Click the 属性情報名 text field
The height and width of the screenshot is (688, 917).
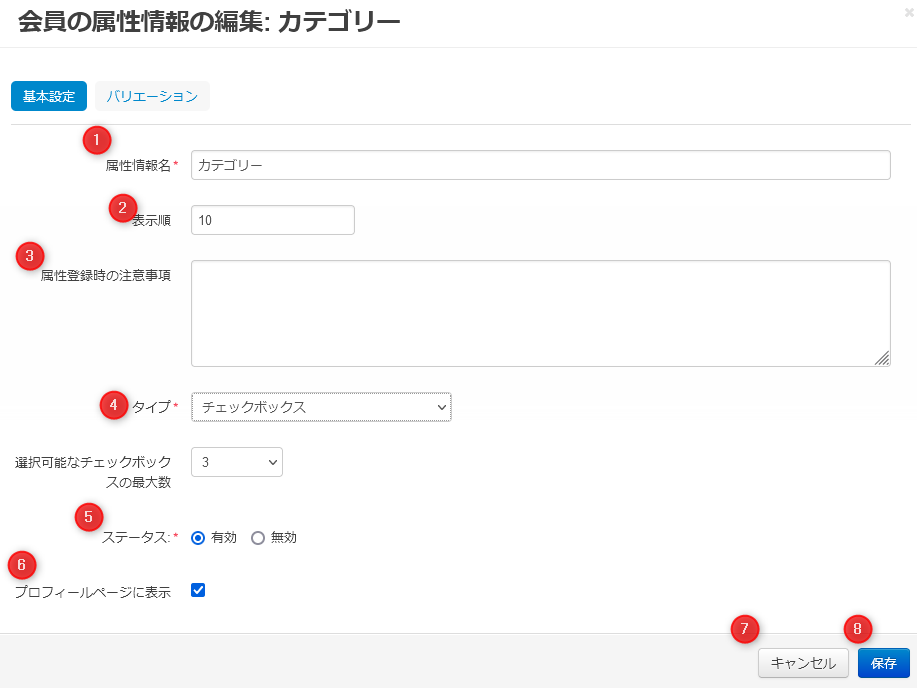pos(540,165)
